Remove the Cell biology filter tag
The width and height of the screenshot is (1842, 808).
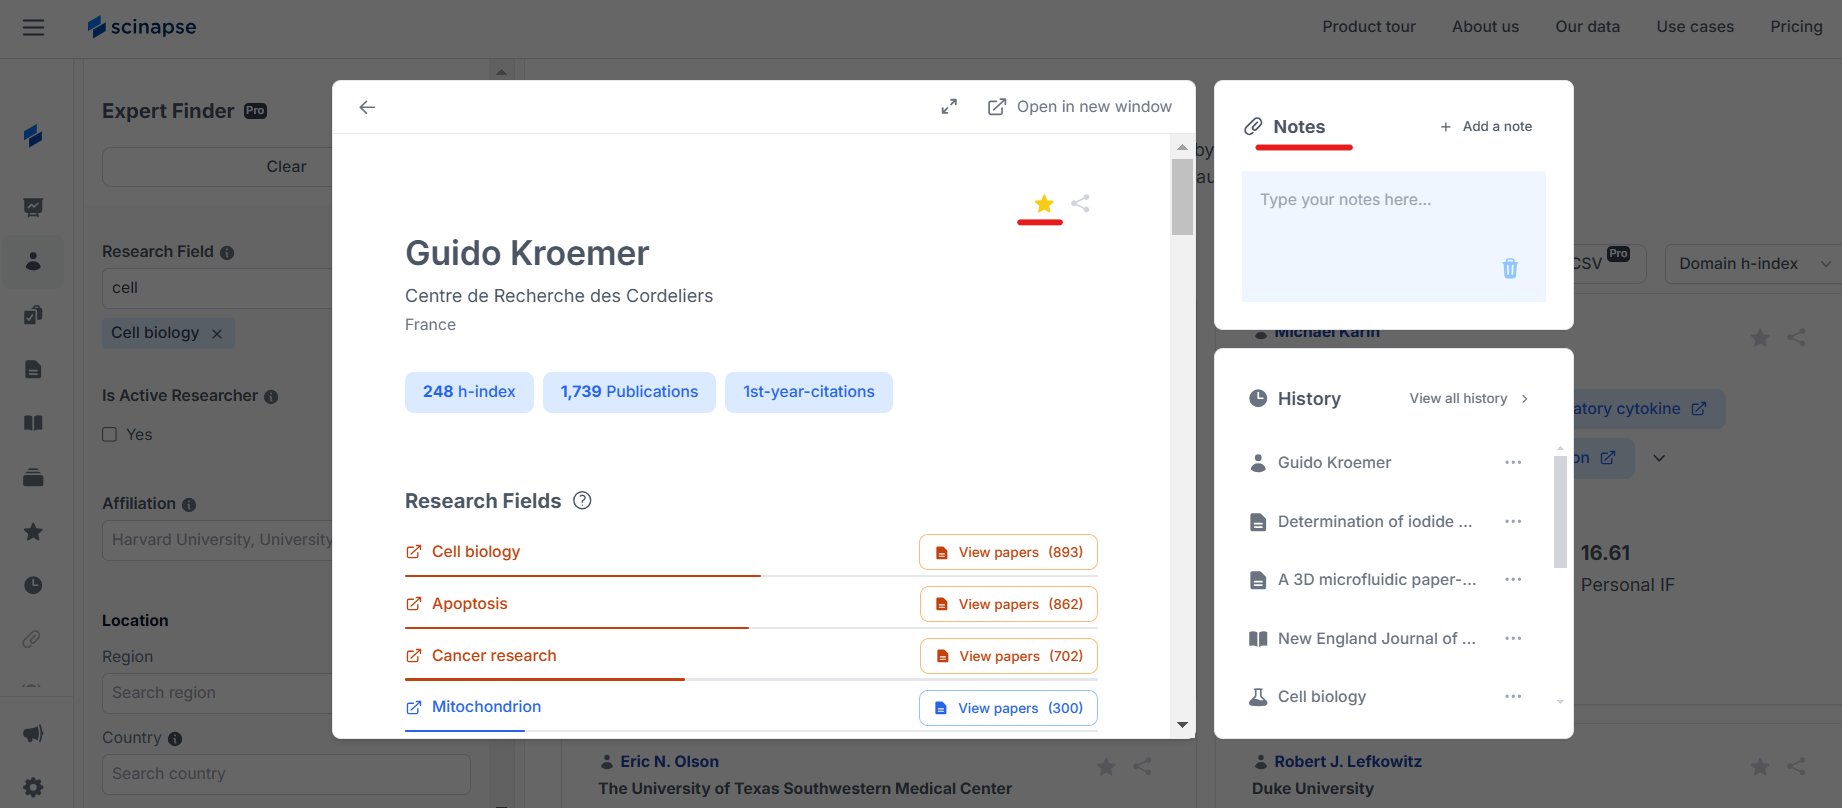click(216, 334)
